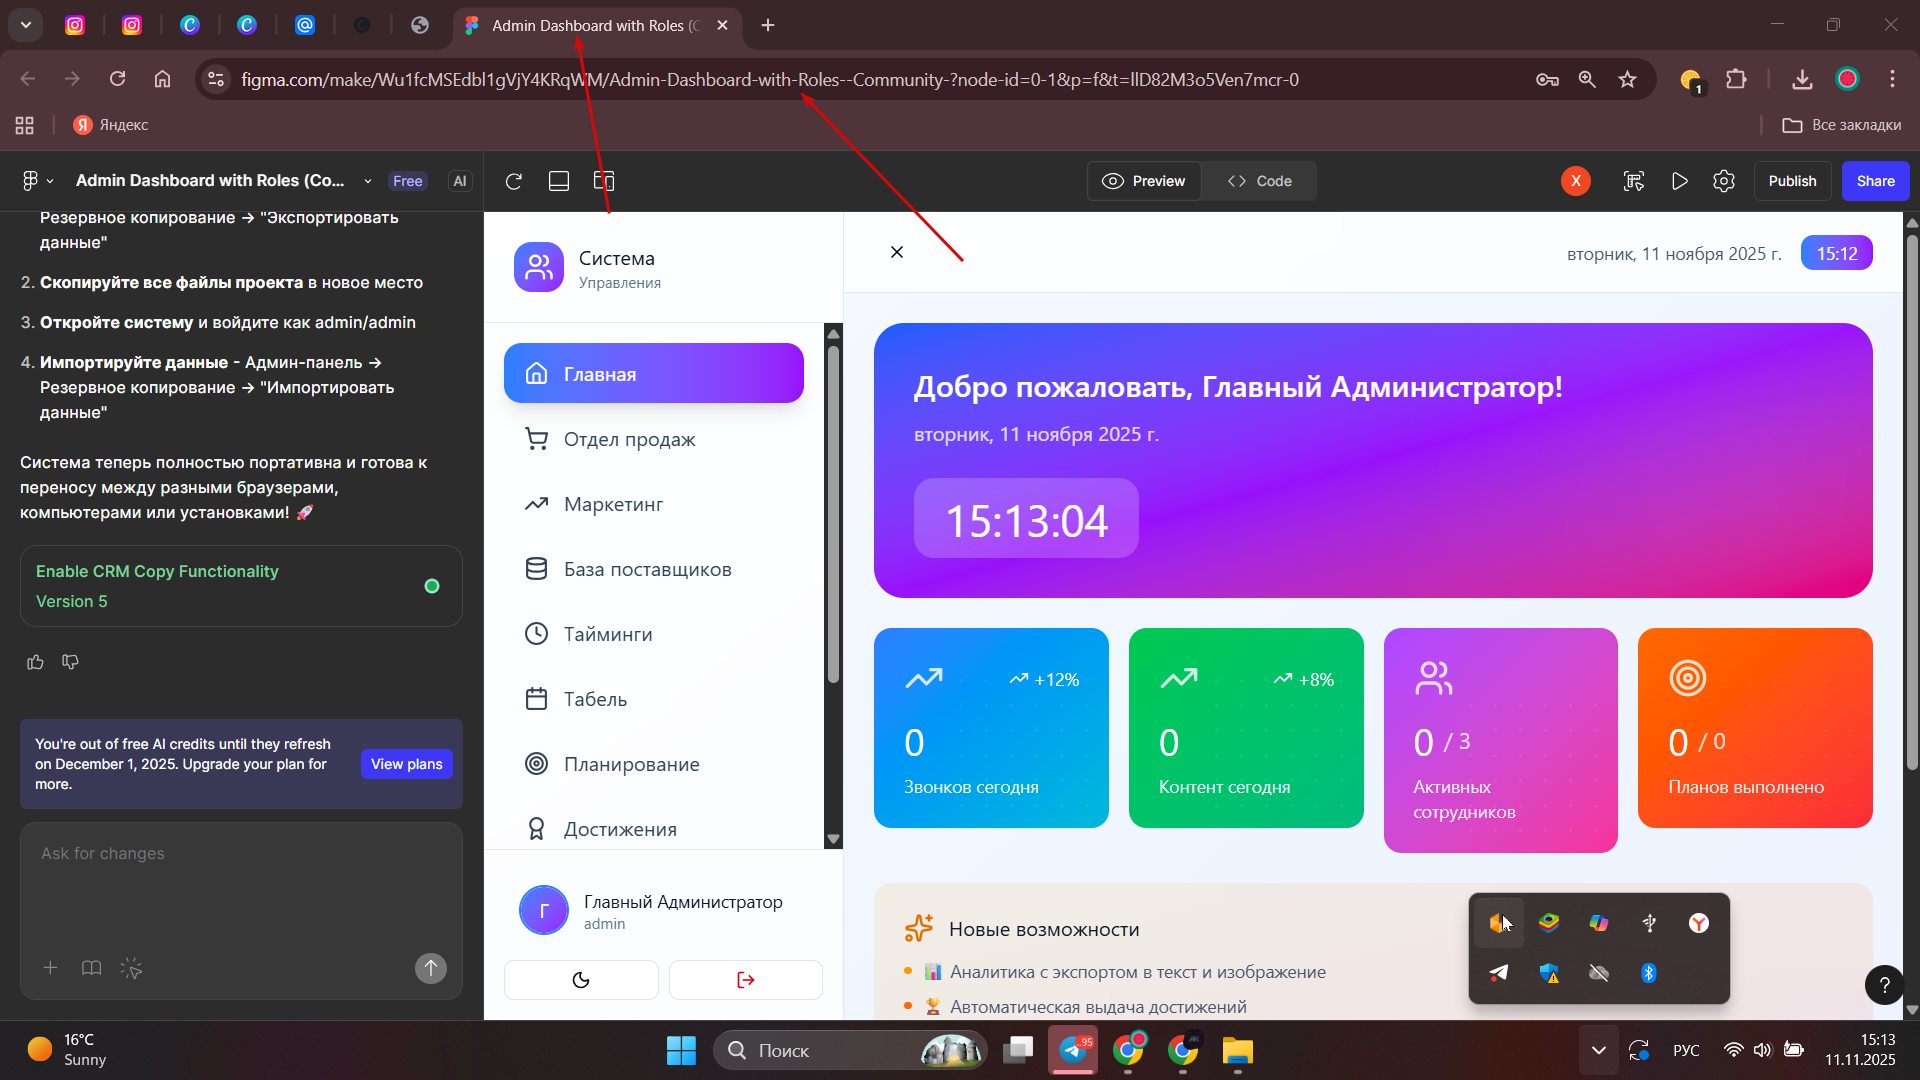
Task: Collapse the hidden tray icons chevron
Action: tap(1598, 1050)
